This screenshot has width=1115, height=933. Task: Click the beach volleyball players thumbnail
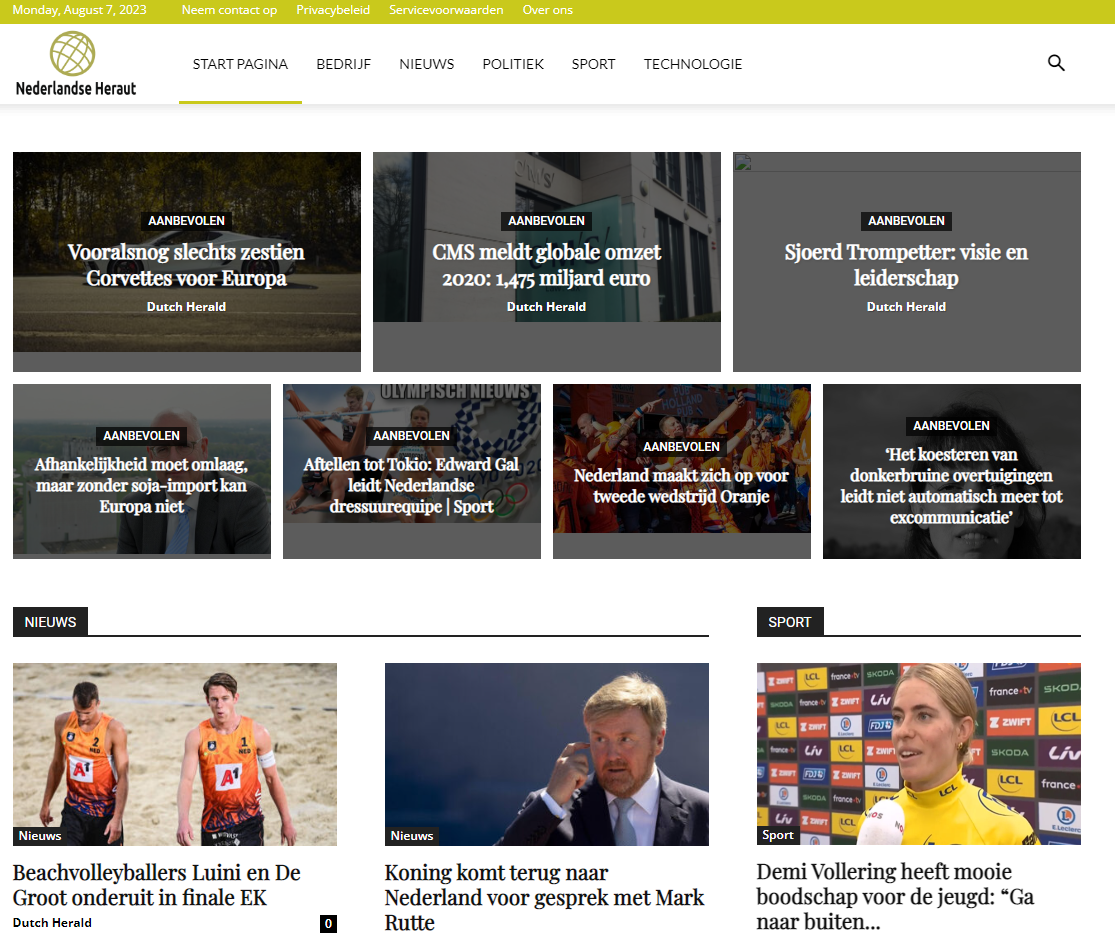175,753
